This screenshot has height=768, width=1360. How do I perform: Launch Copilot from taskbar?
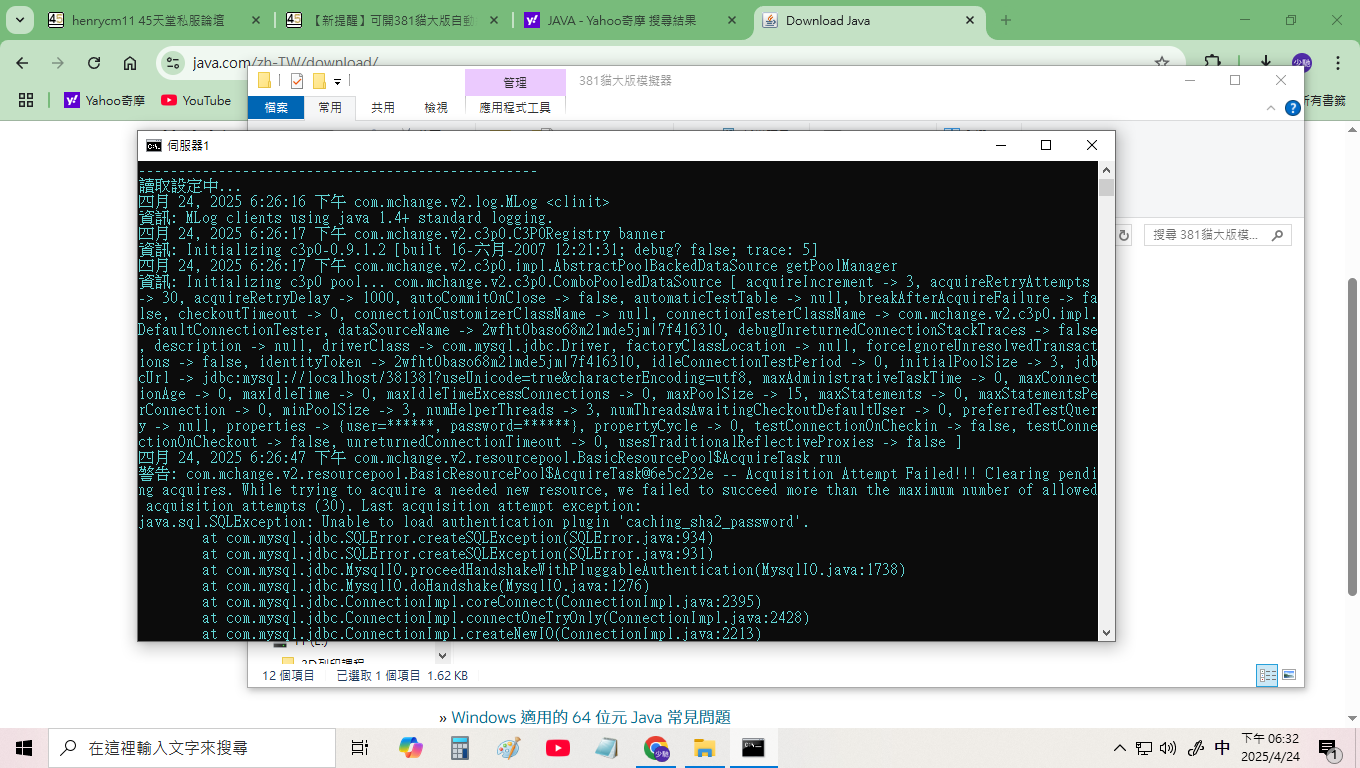[411, 748]
